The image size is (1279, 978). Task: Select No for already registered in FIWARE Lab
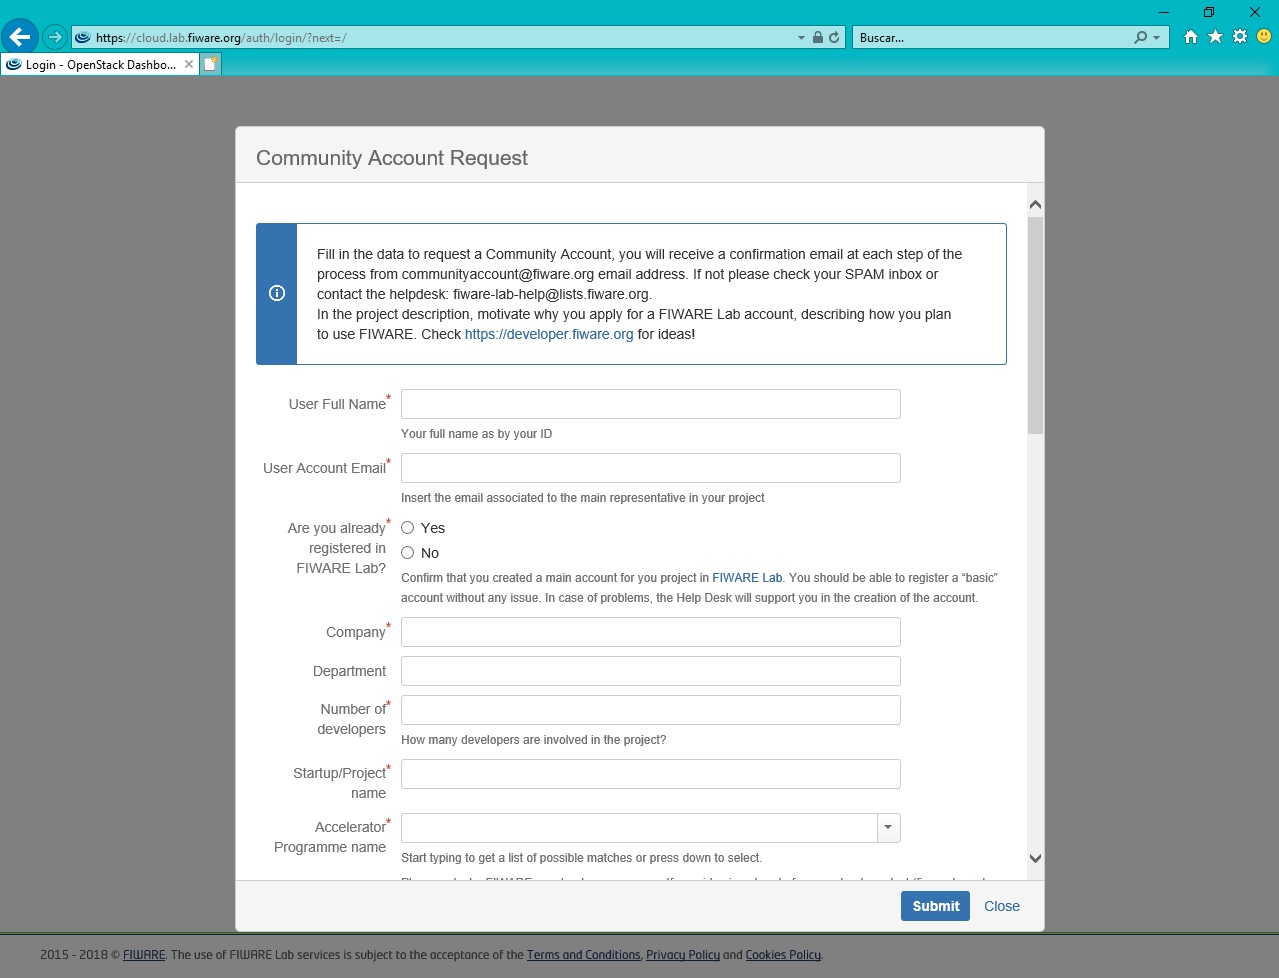tap(408, 553)
